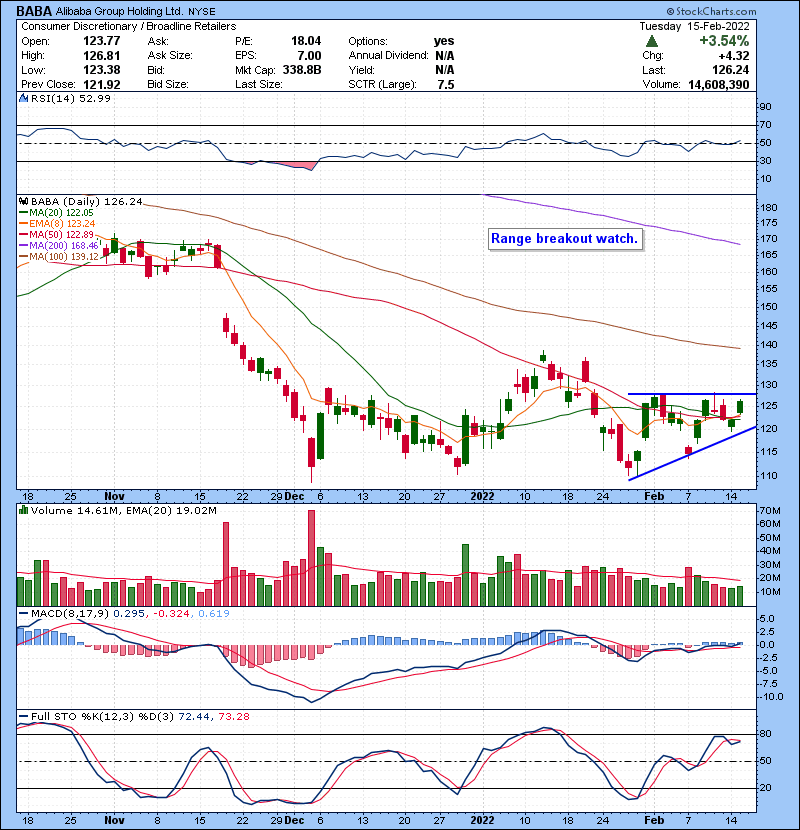The width and height of the screenshot is (800, 830).
Task: Click the MA(200) 168.46 legend entry
Action: [x=64, y=246]
